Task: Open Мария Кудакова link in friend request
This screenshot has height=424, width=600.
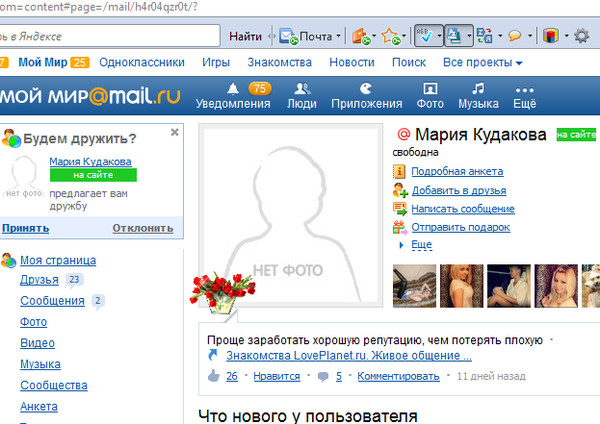Action: point(90,161)
